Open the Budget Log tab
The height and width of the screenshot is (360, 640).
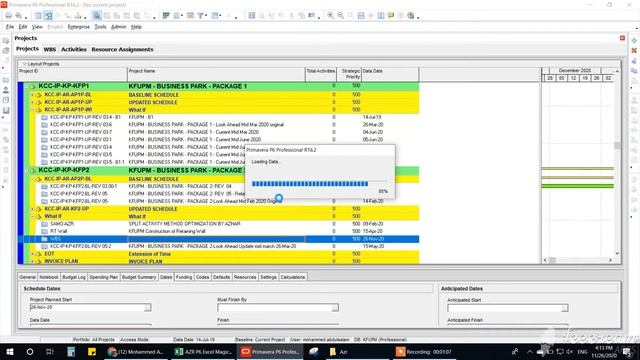point(73,277)
